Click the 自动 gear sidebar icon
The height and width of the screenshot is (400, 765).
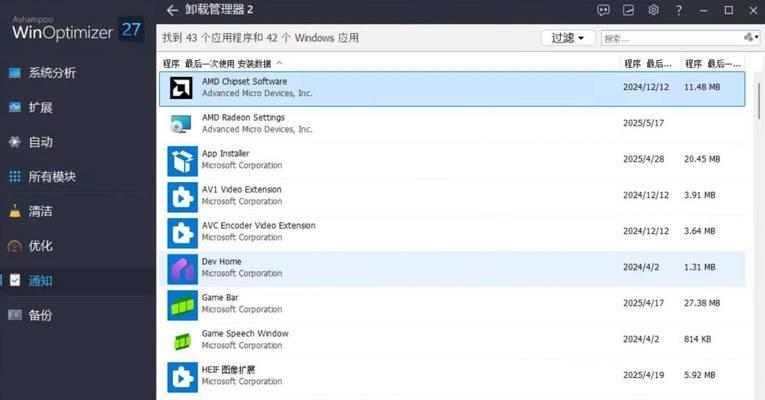tap(15, 142)
